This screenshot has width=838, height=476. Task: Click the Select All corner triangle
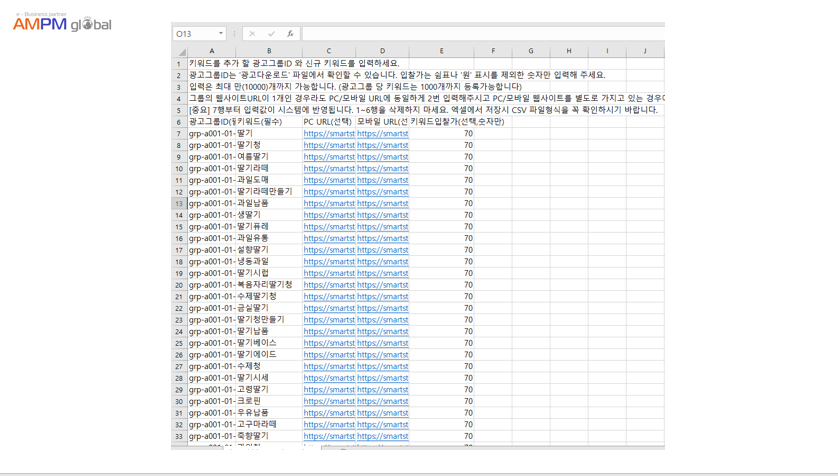point(182,51)
